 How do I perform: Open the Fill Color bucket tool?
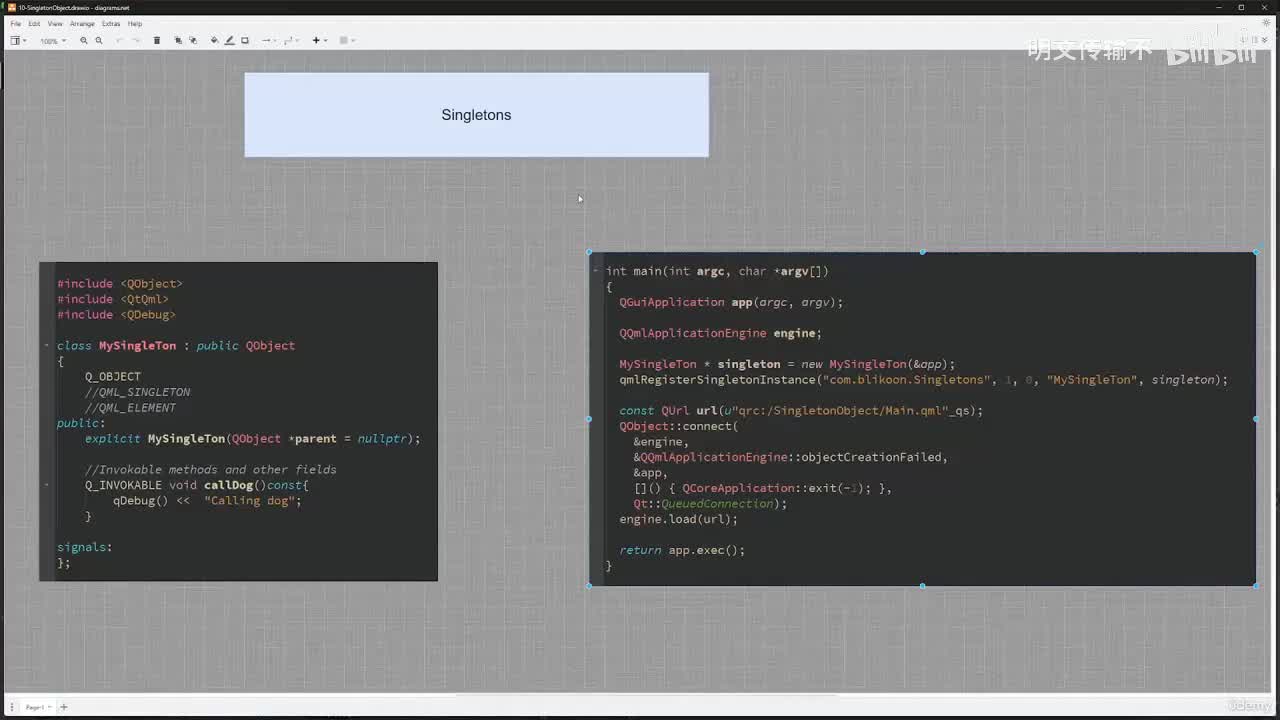click(x=214, y=41)
